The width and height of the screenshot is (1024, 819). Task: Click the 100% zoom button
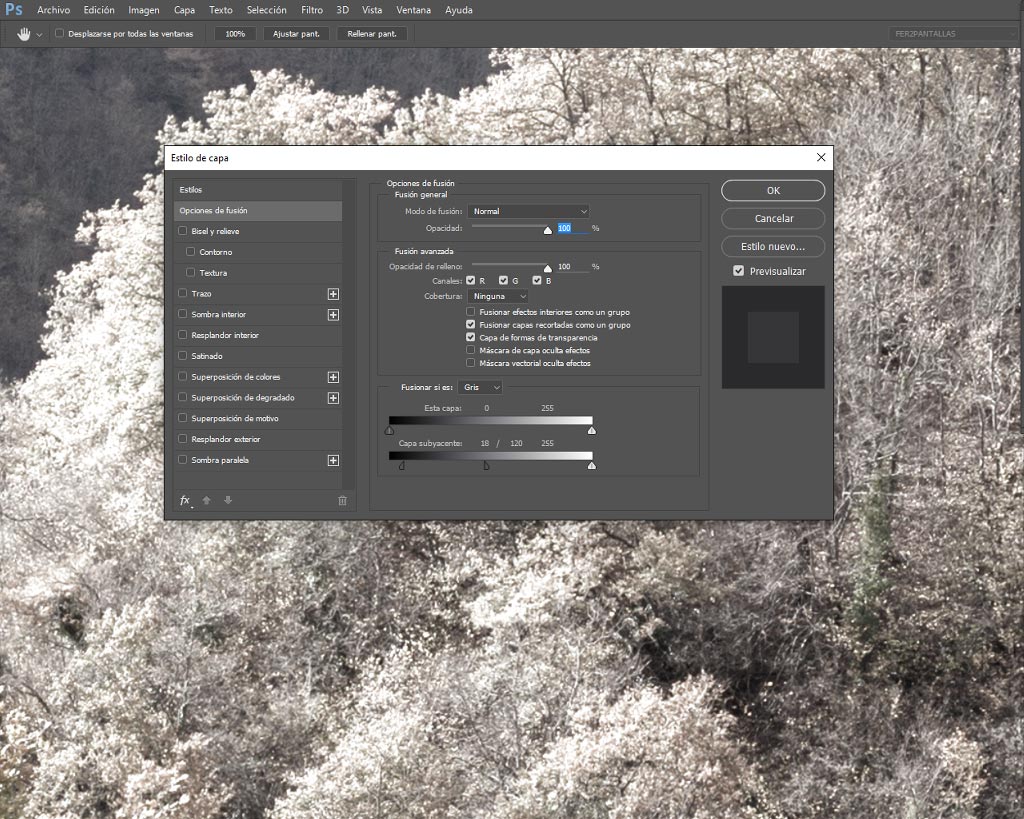(x=235, y=34)
